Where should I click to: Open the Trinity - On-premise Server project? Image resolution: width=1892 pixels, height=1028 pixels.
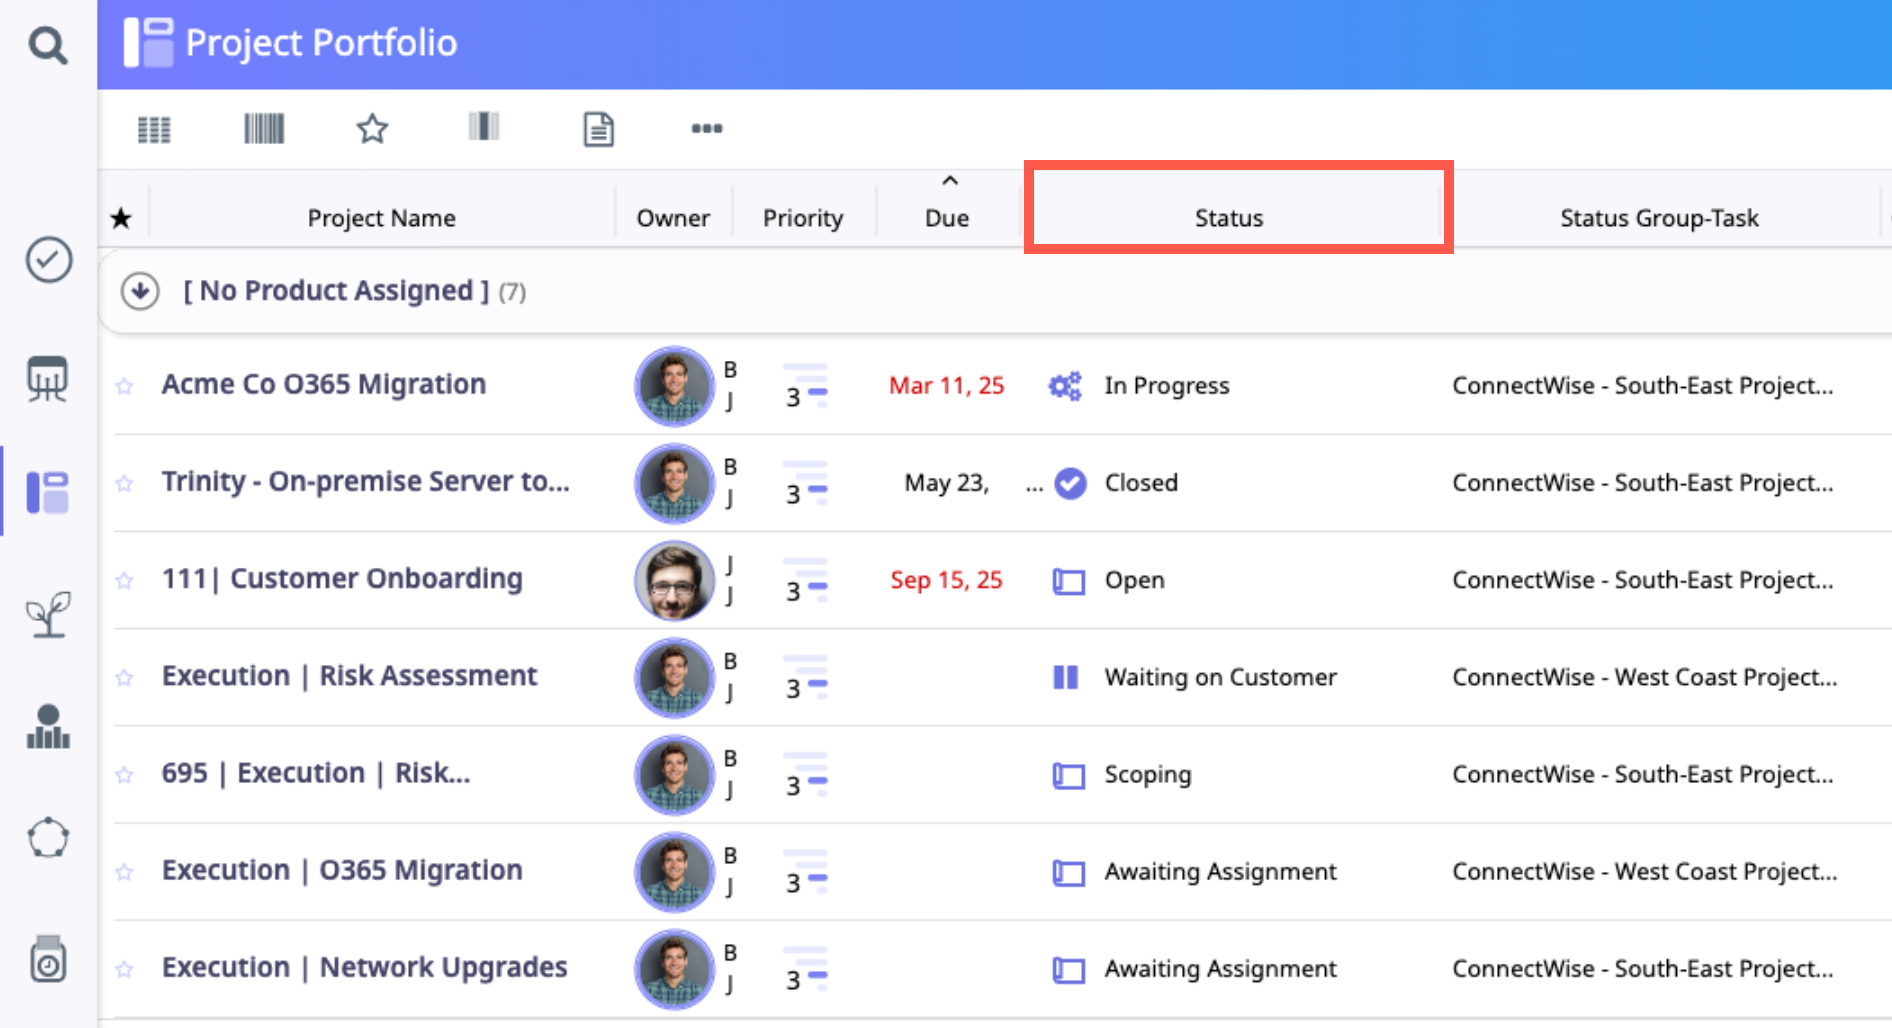[x=365, y=482]
